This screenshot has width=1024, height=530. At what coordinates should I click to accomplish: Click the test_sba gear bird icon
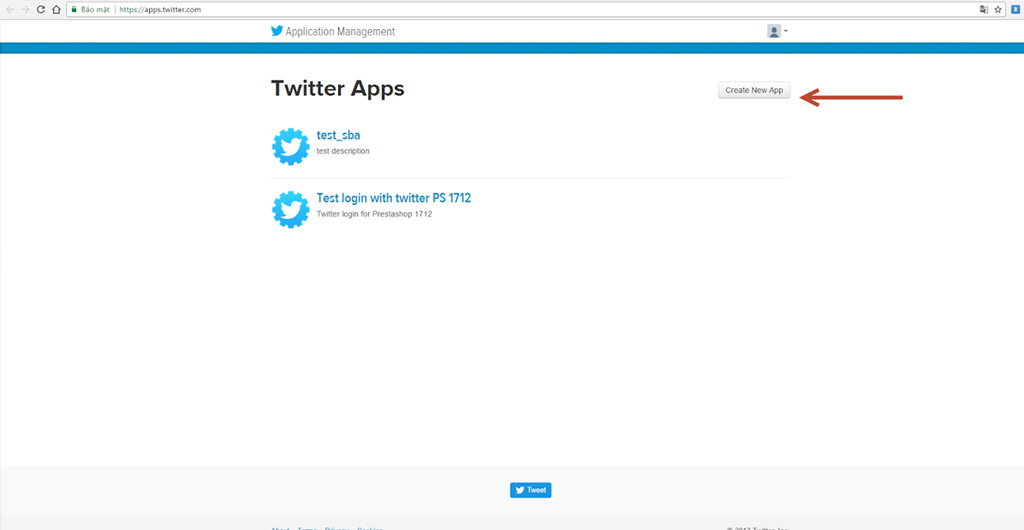pyautogui.click(x=291, y=146)
